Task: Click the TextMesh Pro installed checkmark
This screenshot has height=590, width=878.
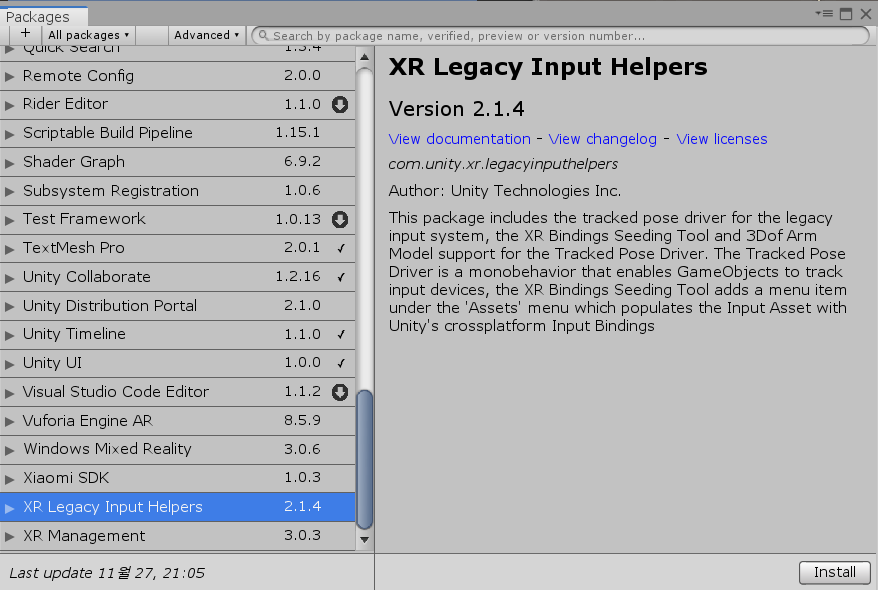Action: [341, 248]
